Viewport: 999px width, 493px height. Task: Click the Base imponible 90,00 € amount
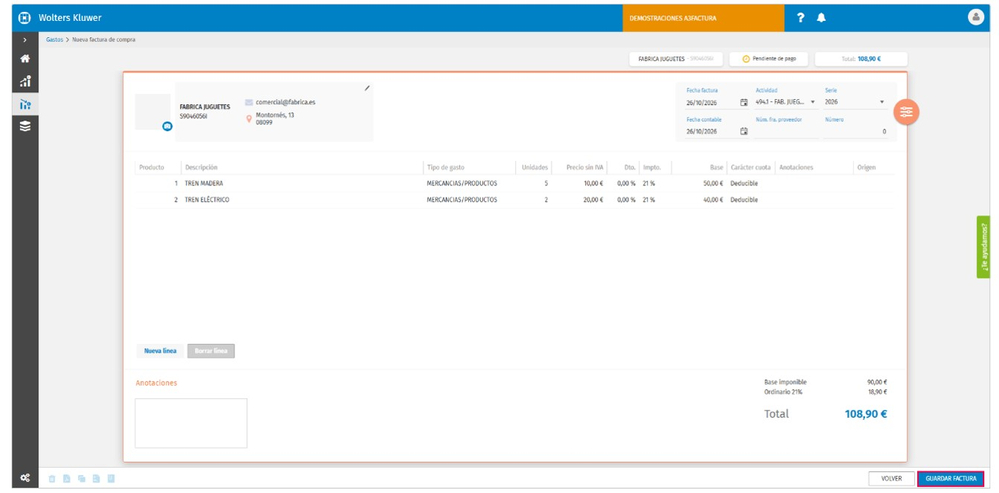(x=877, y=382)
